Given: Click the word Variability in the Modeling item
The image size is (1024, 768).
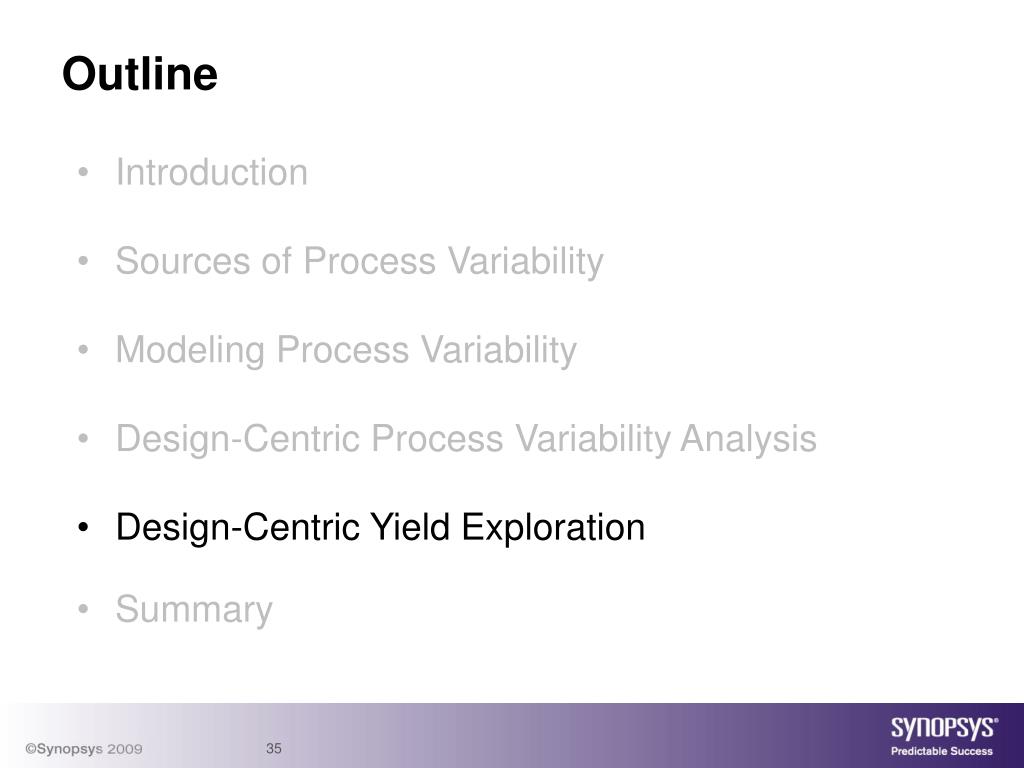Looking at the screenshot, I should [499, 350].
